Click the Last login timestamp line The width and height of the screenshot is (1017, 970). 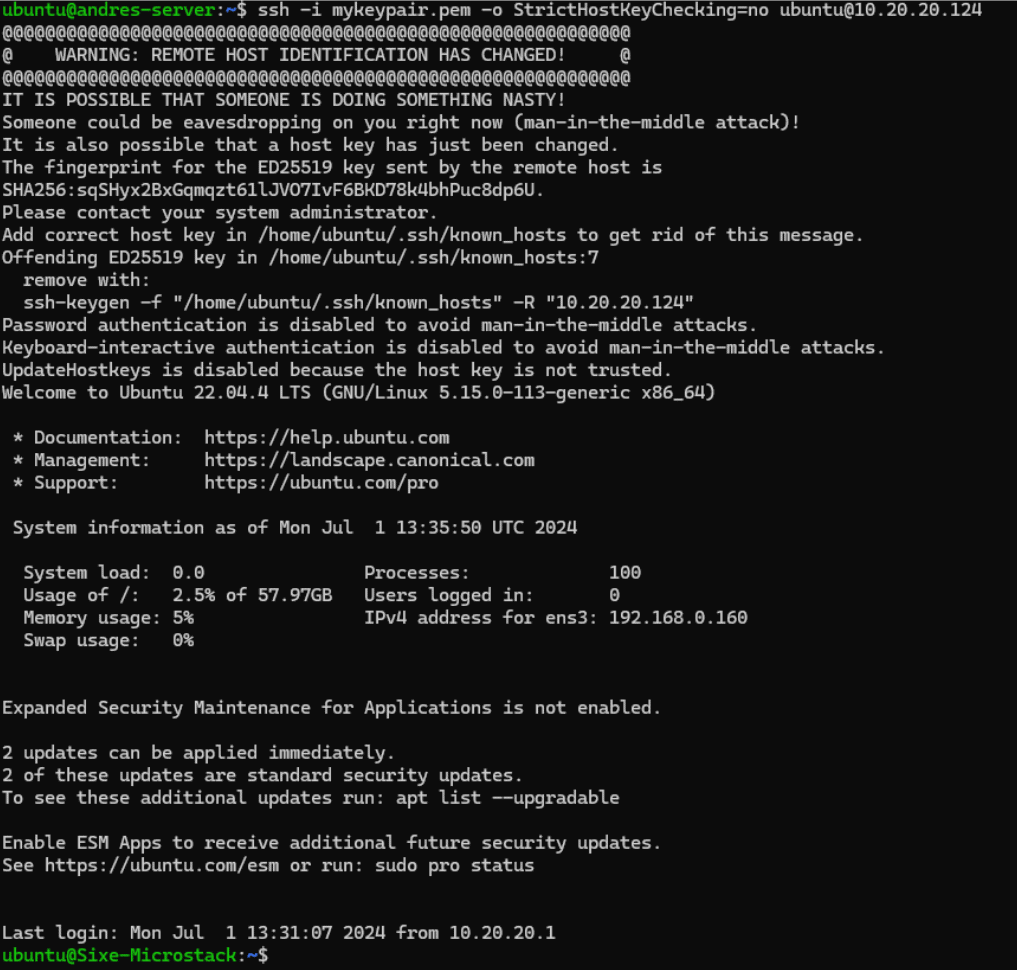[x=279, y=933]
